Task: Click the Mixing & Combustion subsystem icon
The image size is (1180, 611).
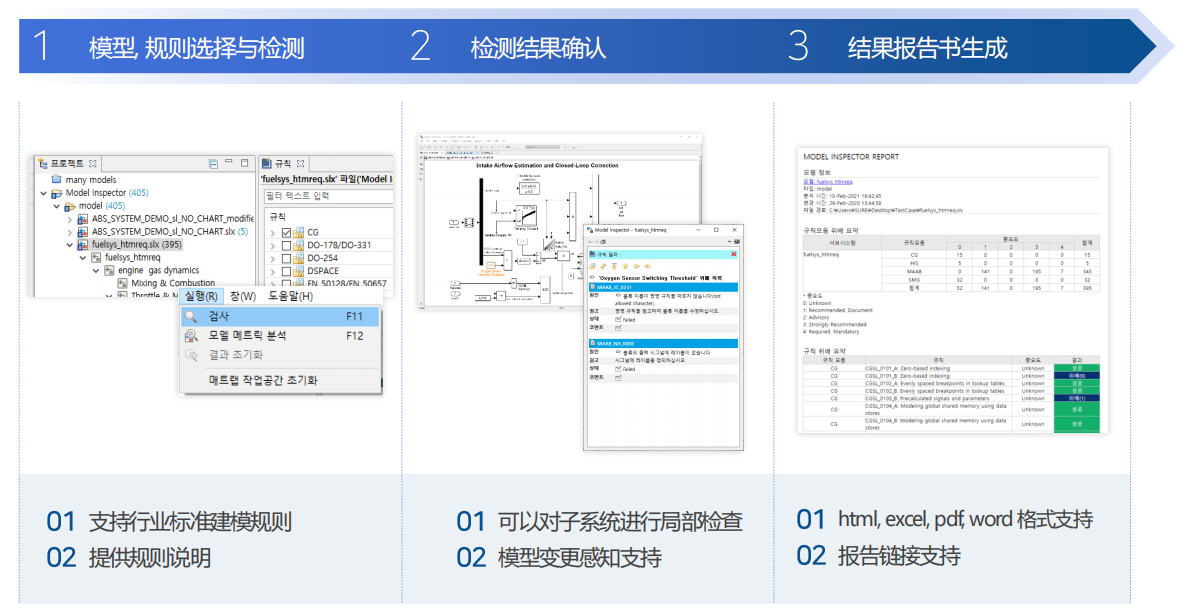Action: pyautogui.click(x=122, y=283)
